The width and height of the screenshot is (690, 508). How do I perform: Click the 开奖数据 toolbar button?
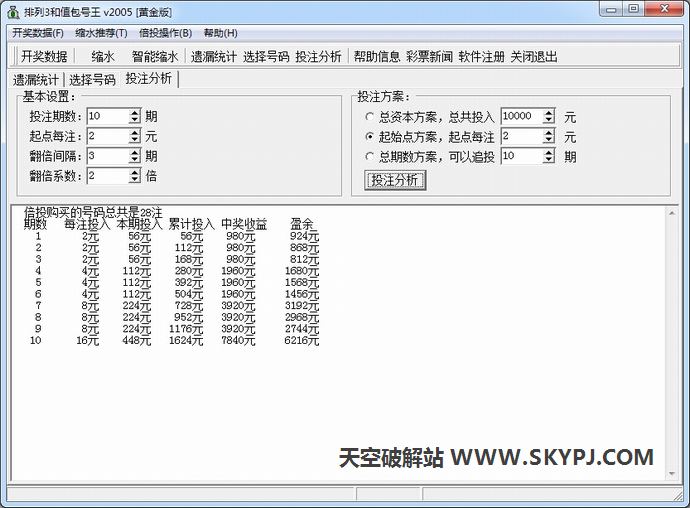44,57
